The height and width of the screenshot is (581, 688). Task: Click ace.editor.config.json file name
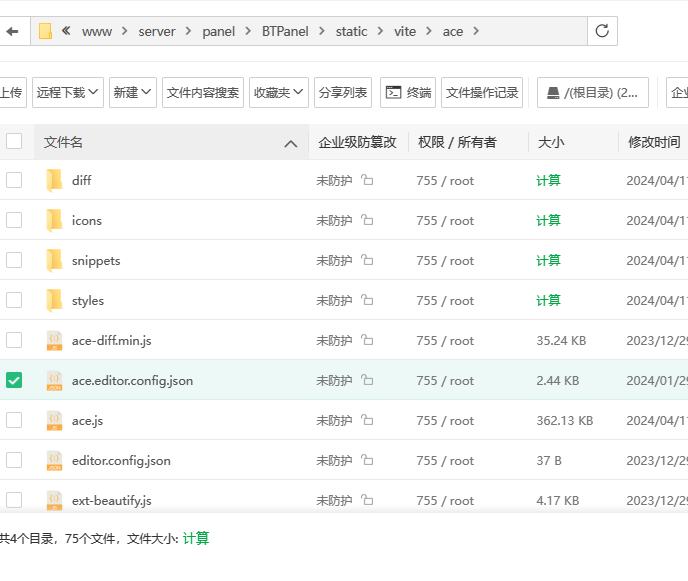tap(133, 381)
